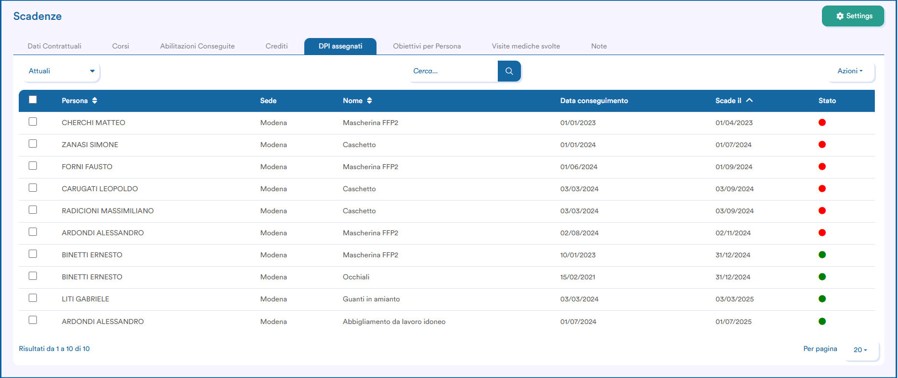
Task: Click name ZANASI SIMONE
Action: [x=90, y=145]
